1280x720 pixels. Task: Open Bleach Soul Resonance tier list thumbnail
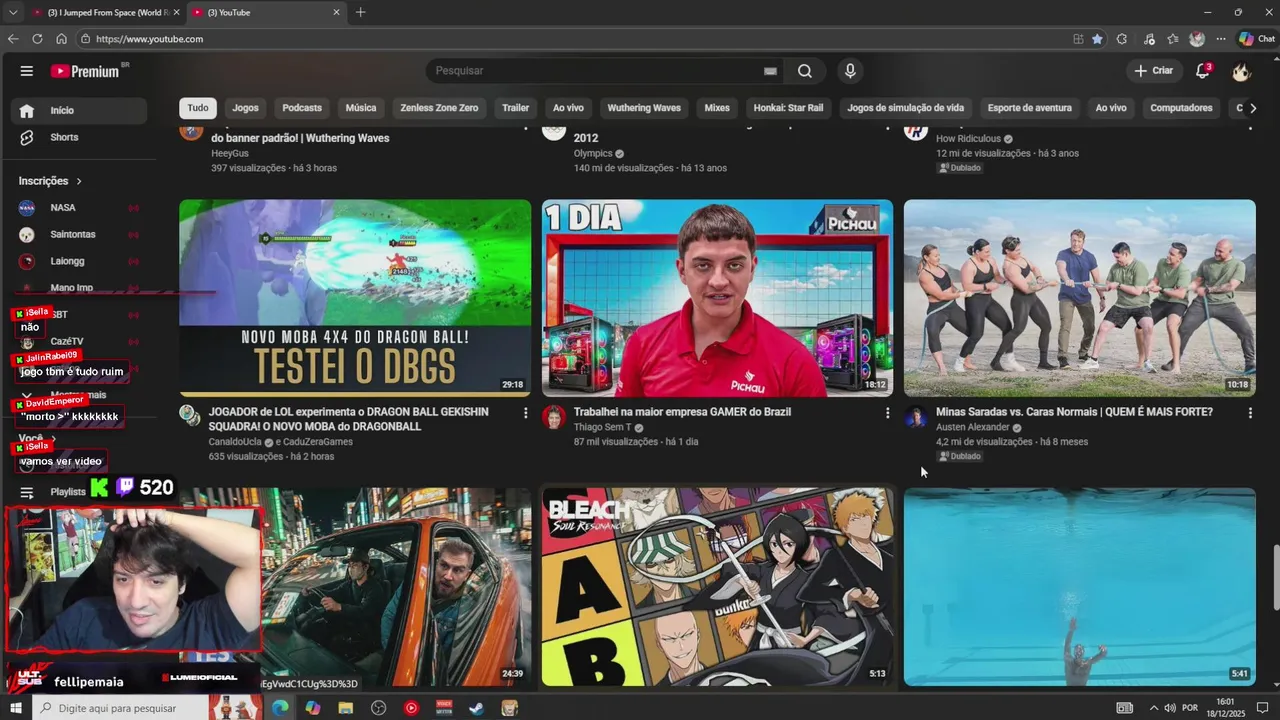click(x=717, y=587)
